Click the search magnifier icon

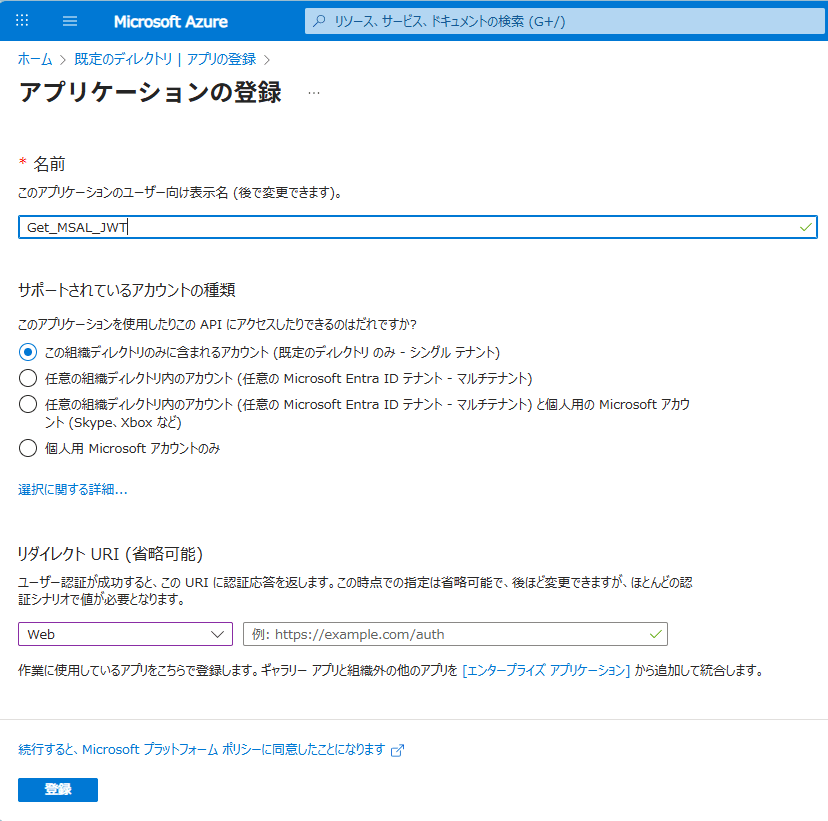point(319,21)
